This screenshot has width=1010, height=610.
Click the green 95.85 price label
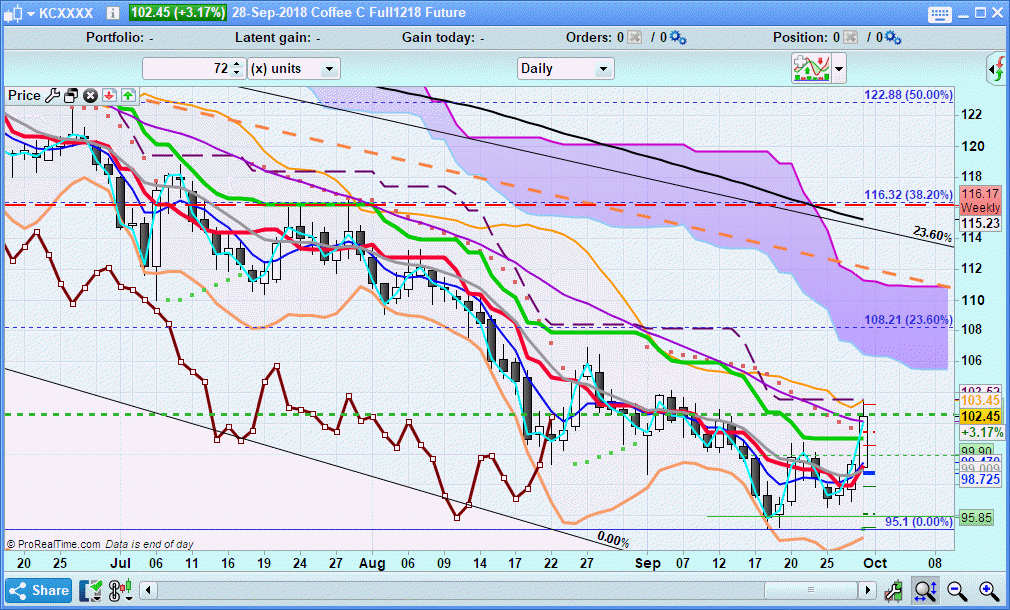pyautogui.click(x=977, y=518)
